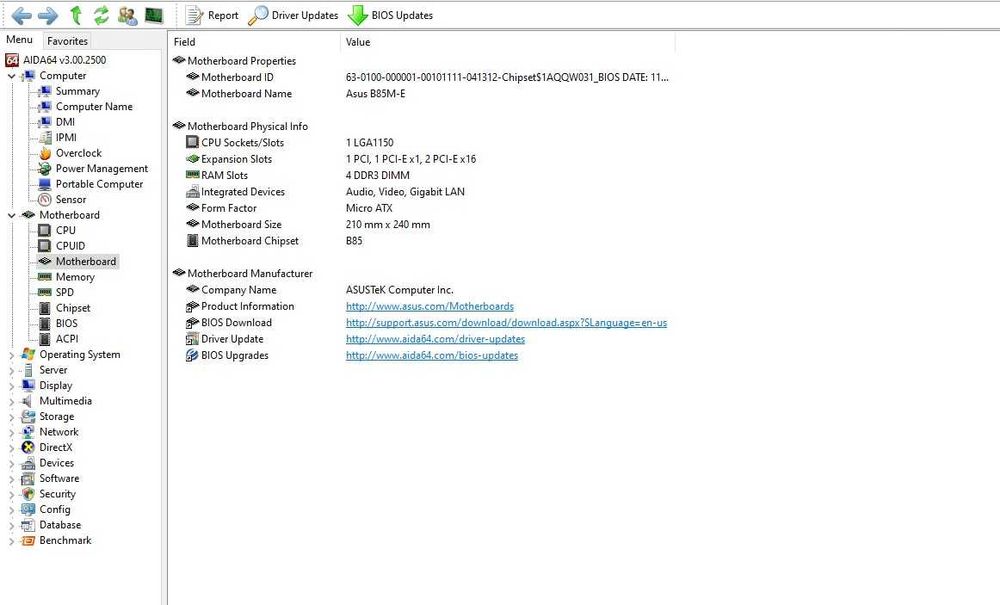1000x605 pixels.
Task: Click the Operating System Windows icon
Action: click(x=28, y=354)
